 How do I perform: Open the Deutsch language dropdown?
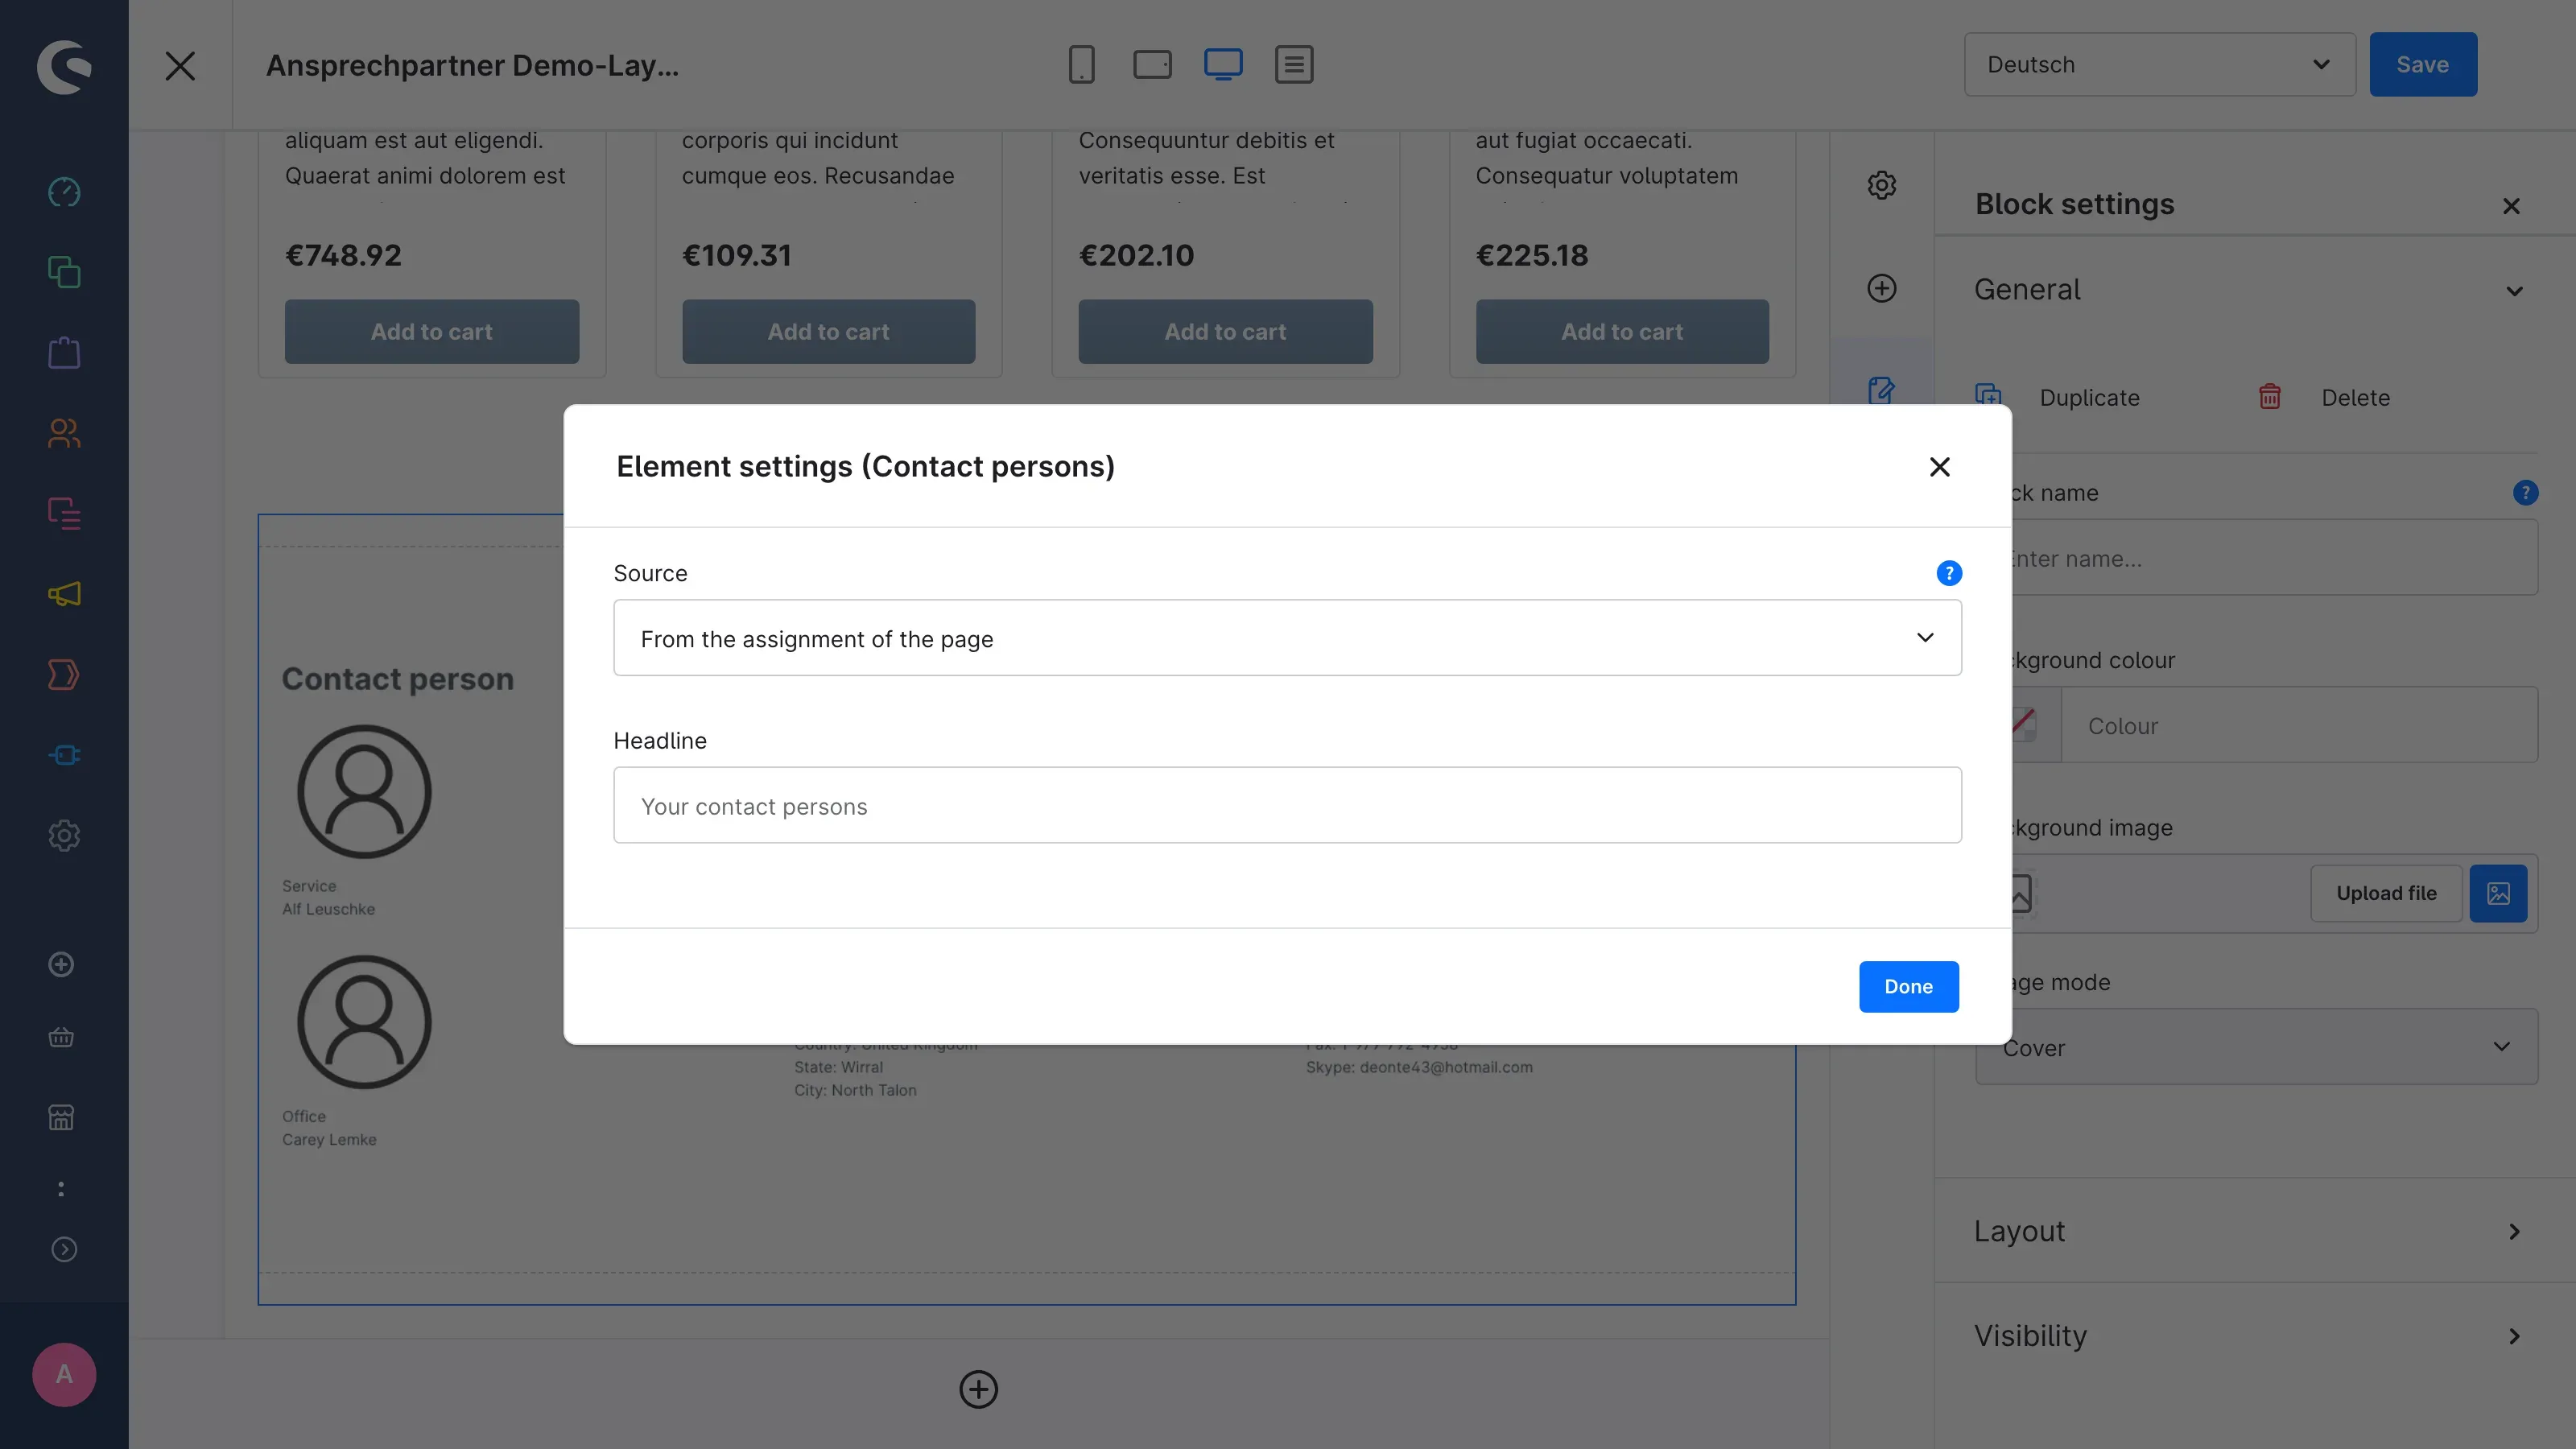(2159, 65)
